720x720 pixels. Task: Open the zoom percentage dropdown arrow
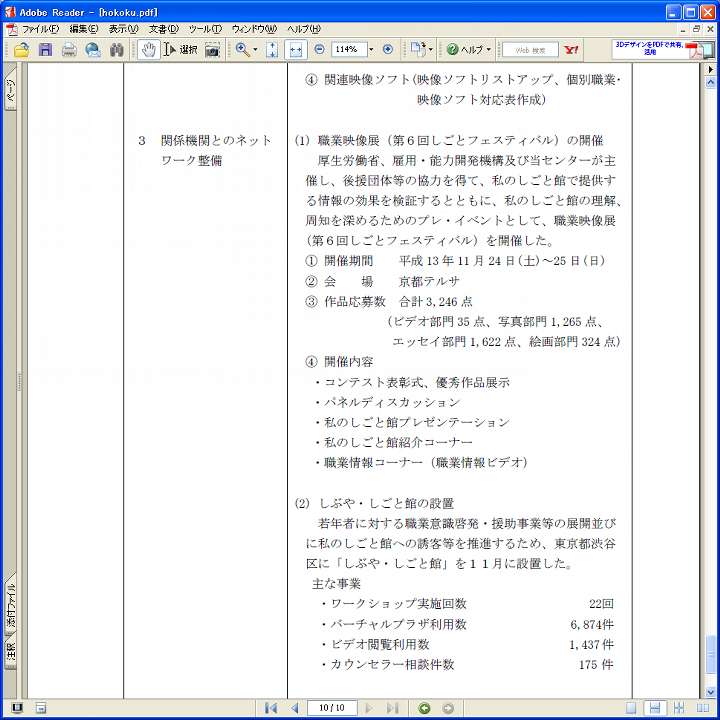click(x=371, y=49)
